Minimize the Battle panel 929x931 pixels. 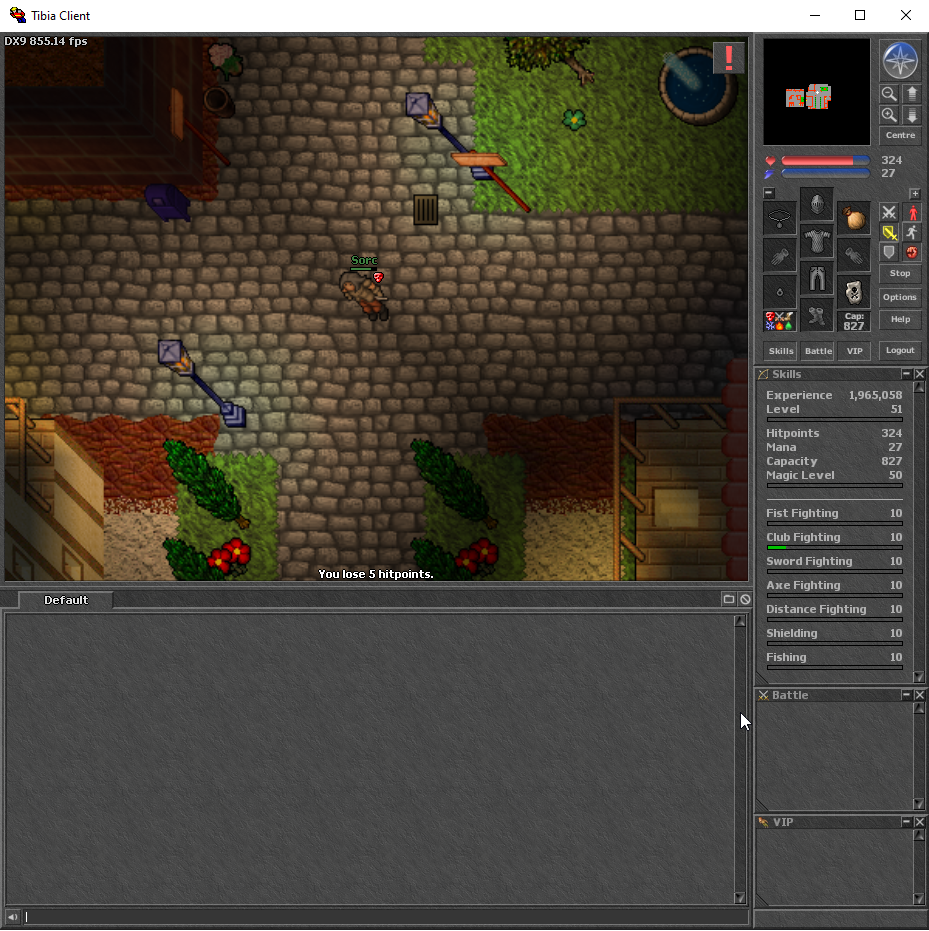click(906, 695)
